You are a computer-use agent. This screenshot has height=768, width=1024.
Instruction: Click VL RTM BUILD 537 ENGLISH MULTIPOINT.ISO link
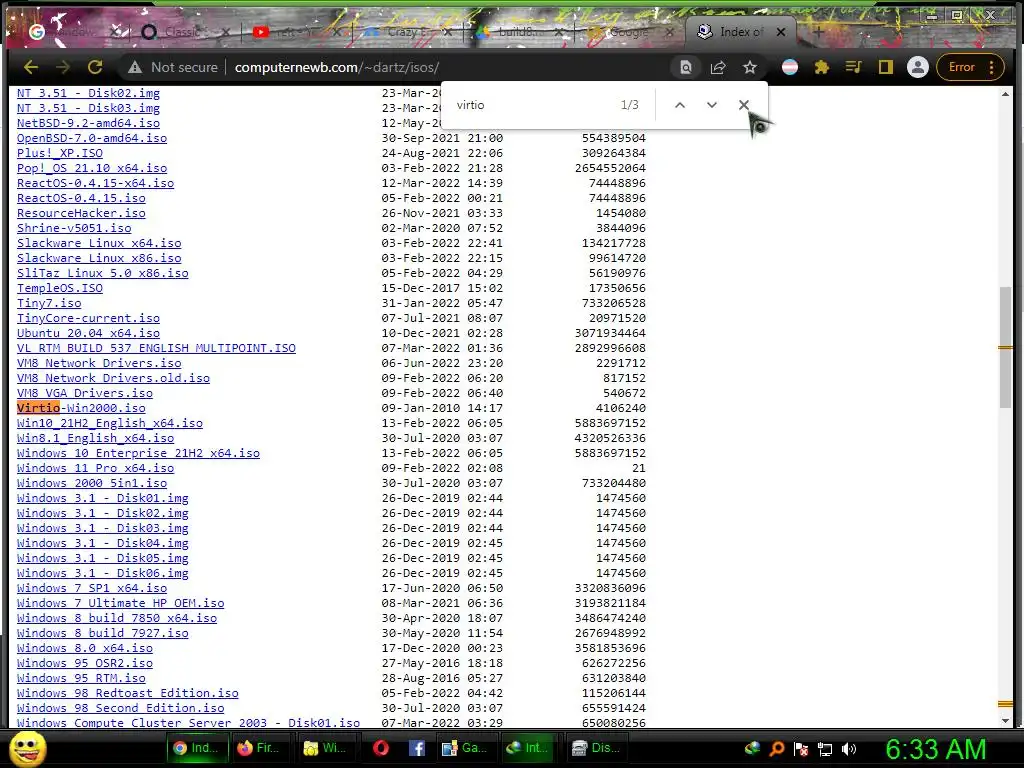coord(156,348)
